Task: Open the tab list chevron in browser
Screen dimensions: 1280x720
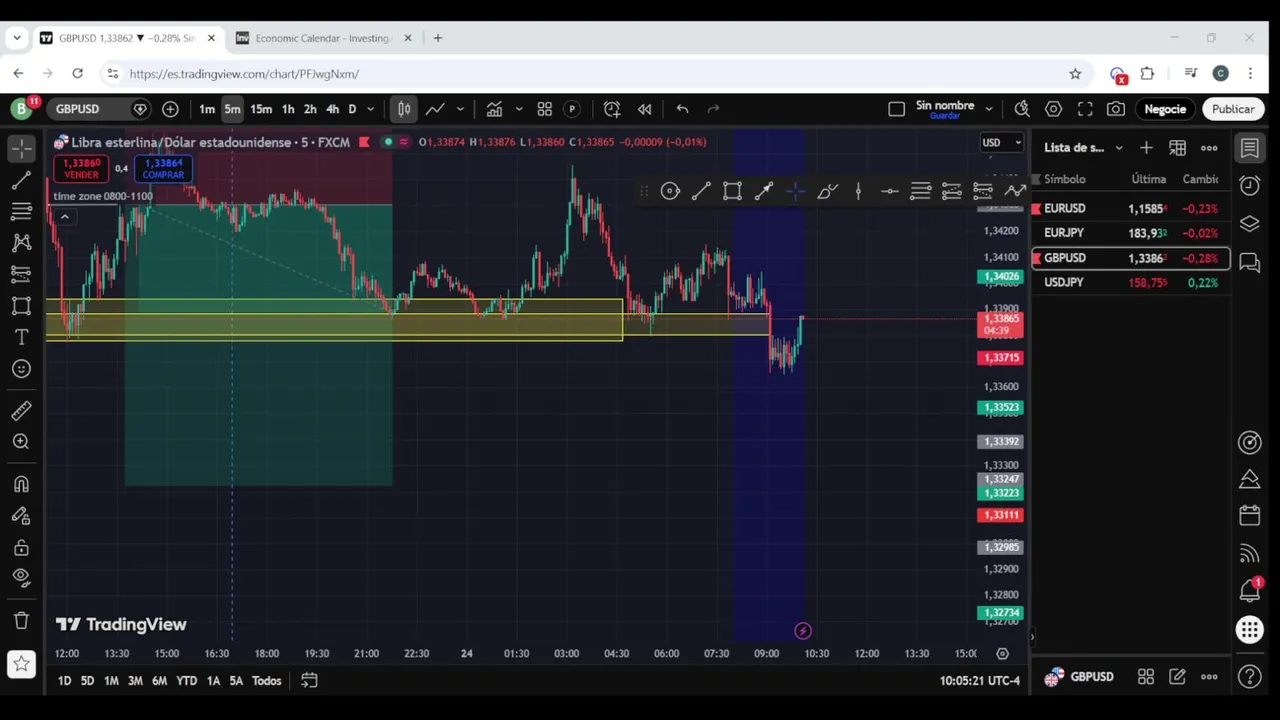Action: (x=16, y=38)
